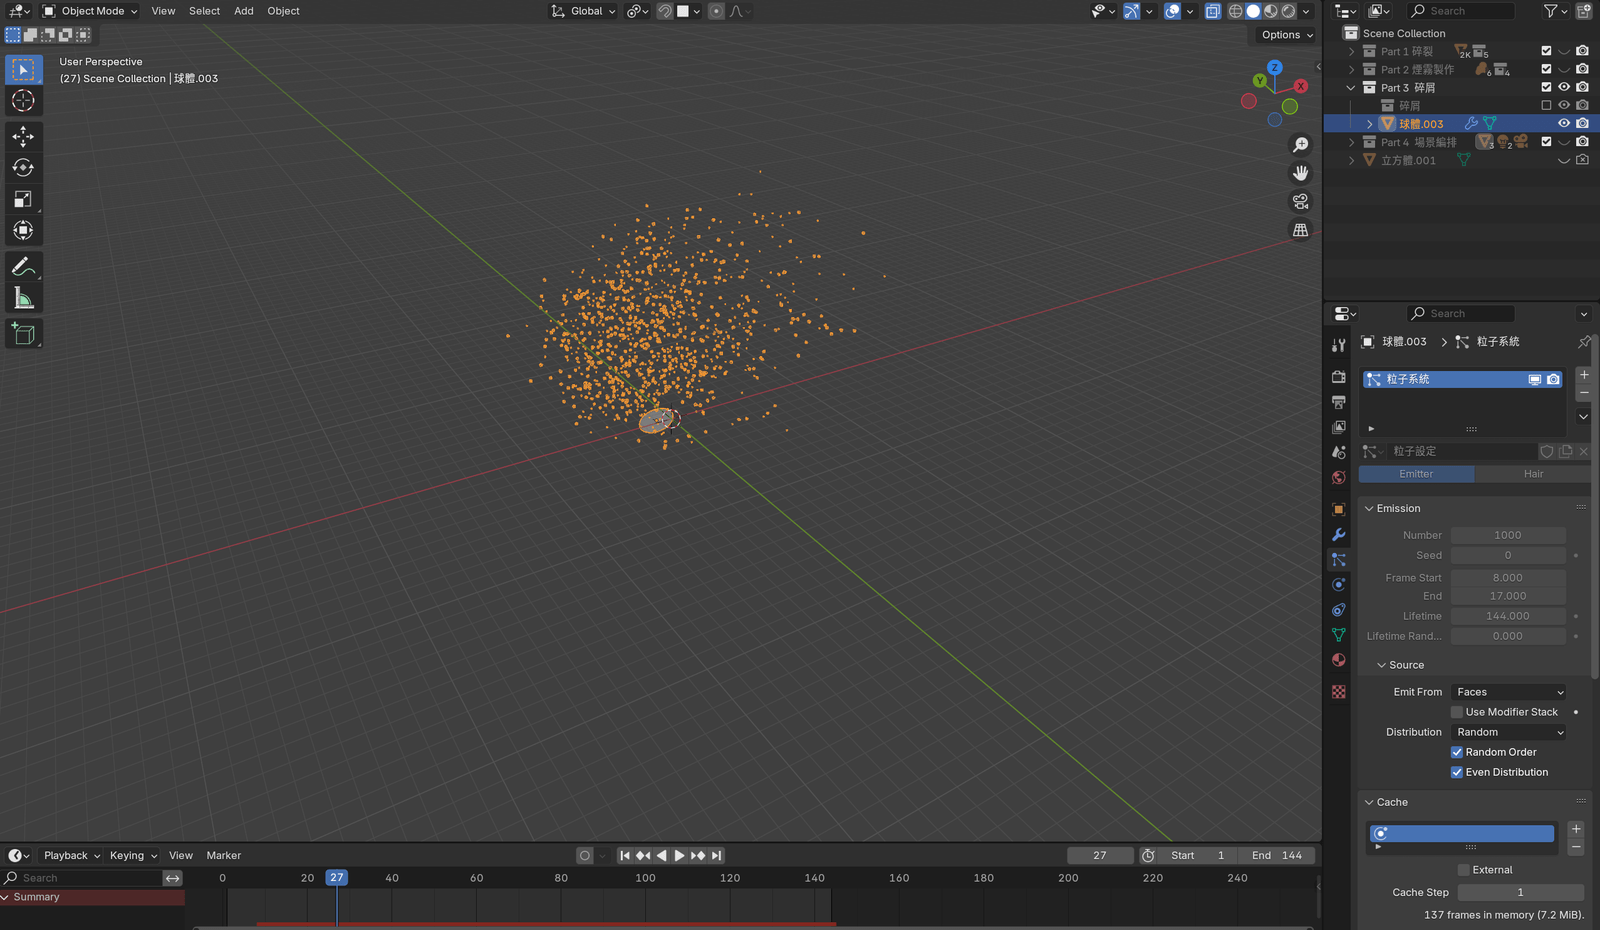Open the viewport Options dropdown

(1287, 35)
